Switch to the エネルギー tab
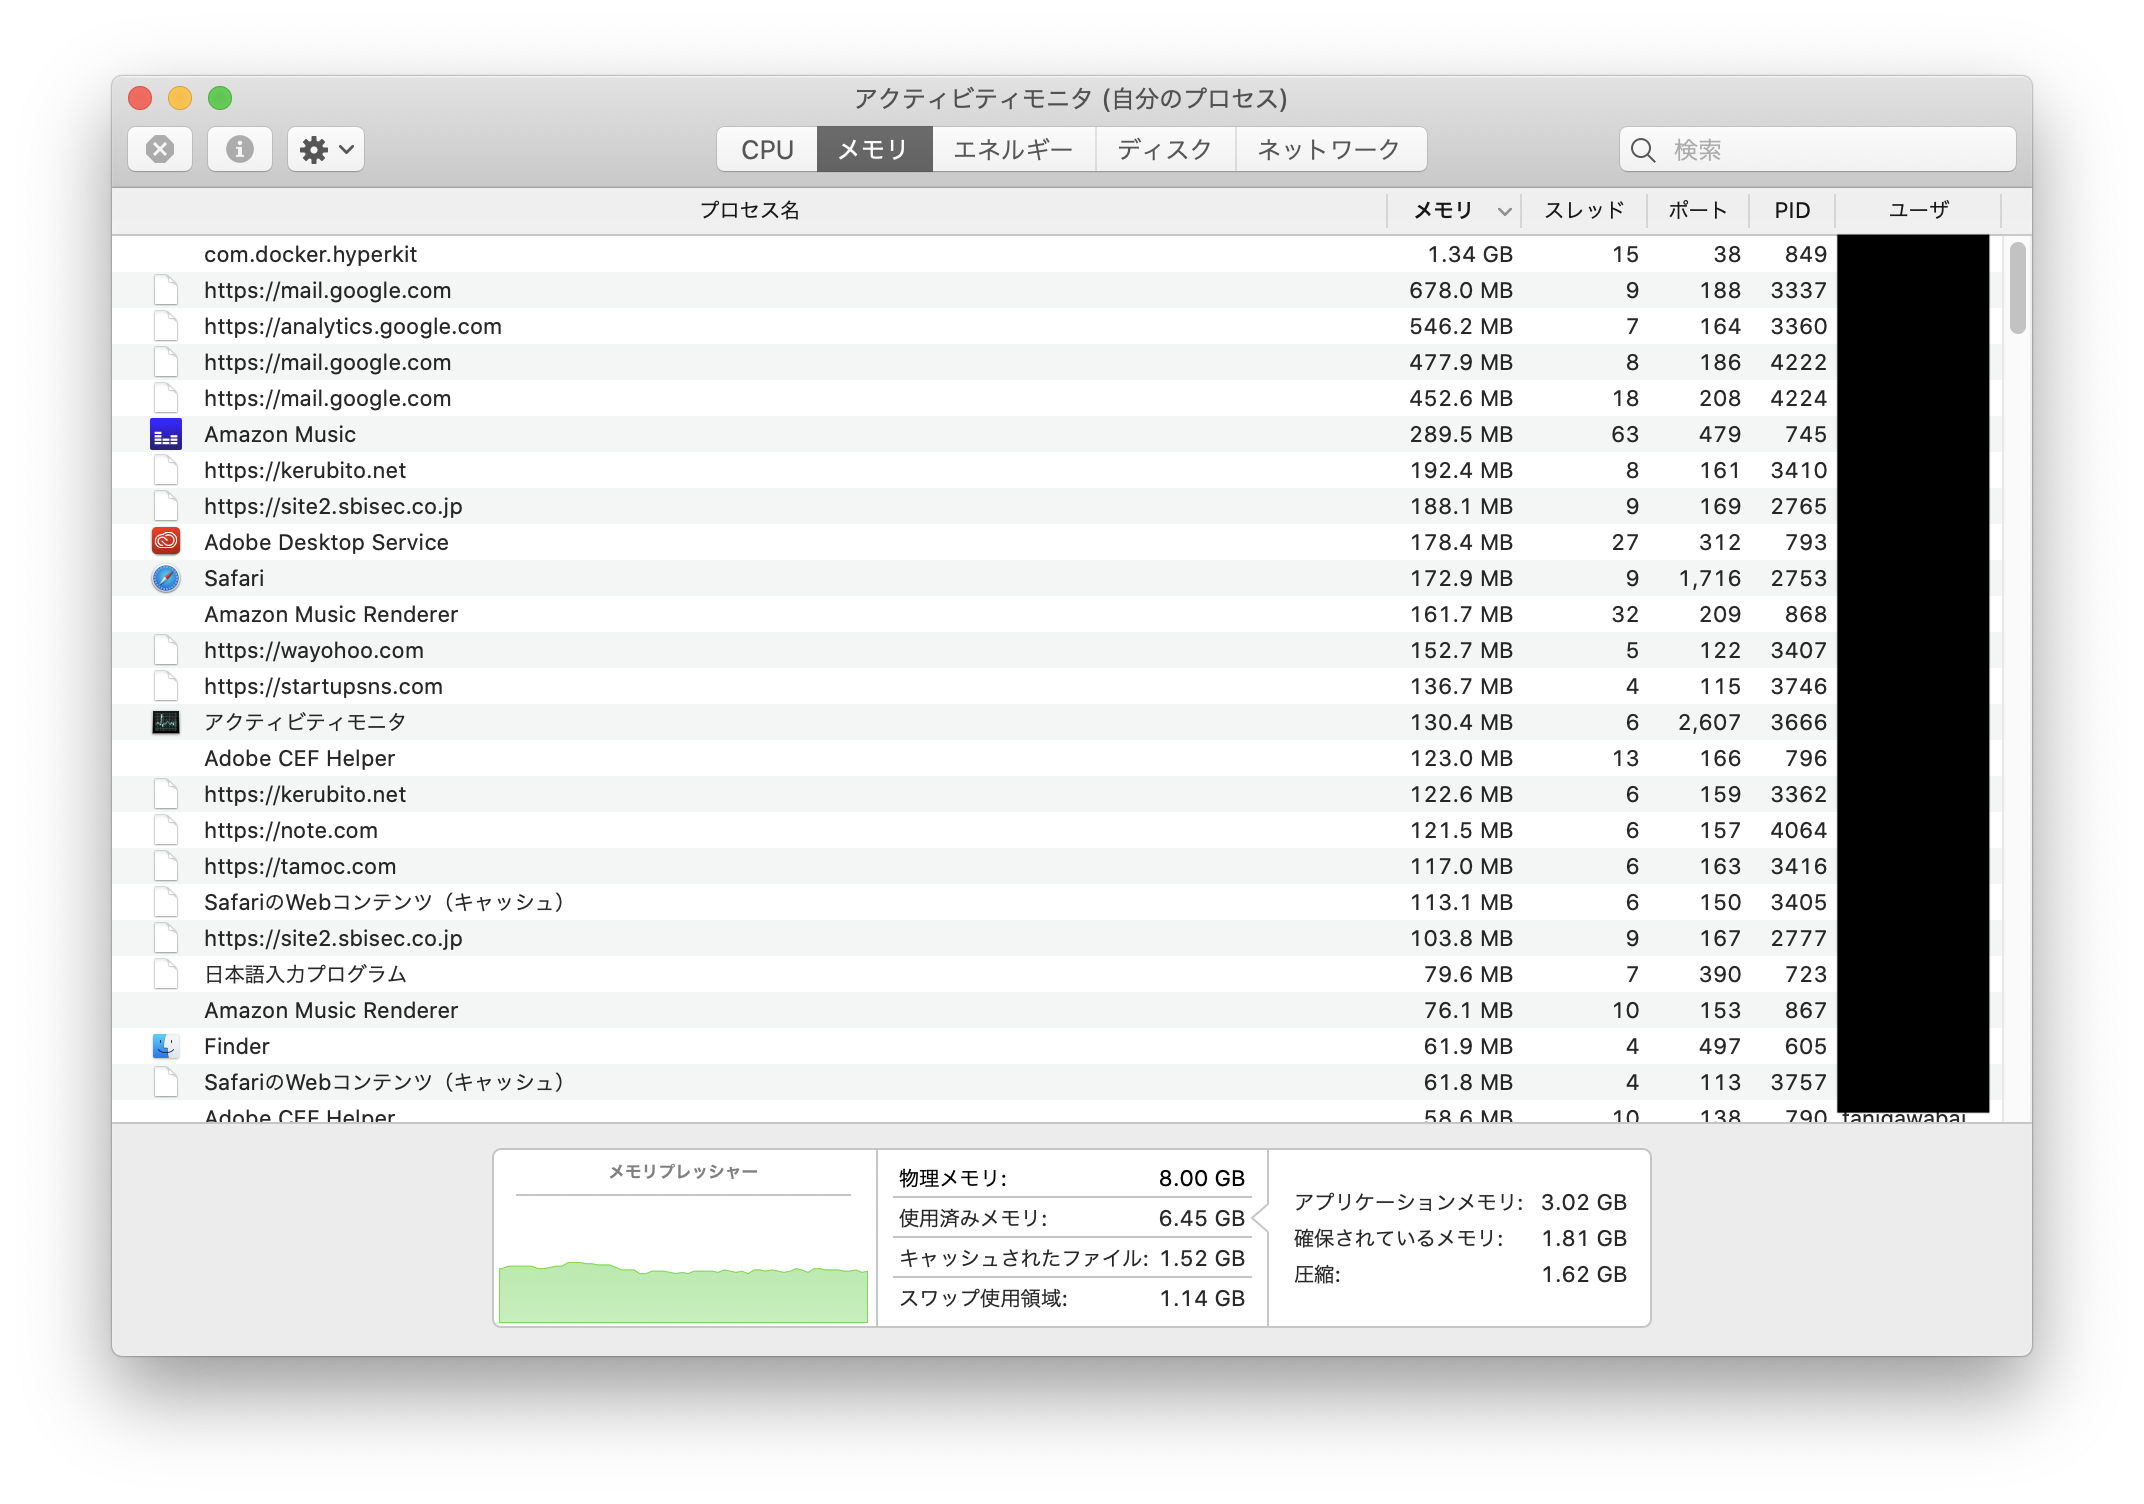The width and height of the screenshot is (2144, 1504). click(1013, 150)
